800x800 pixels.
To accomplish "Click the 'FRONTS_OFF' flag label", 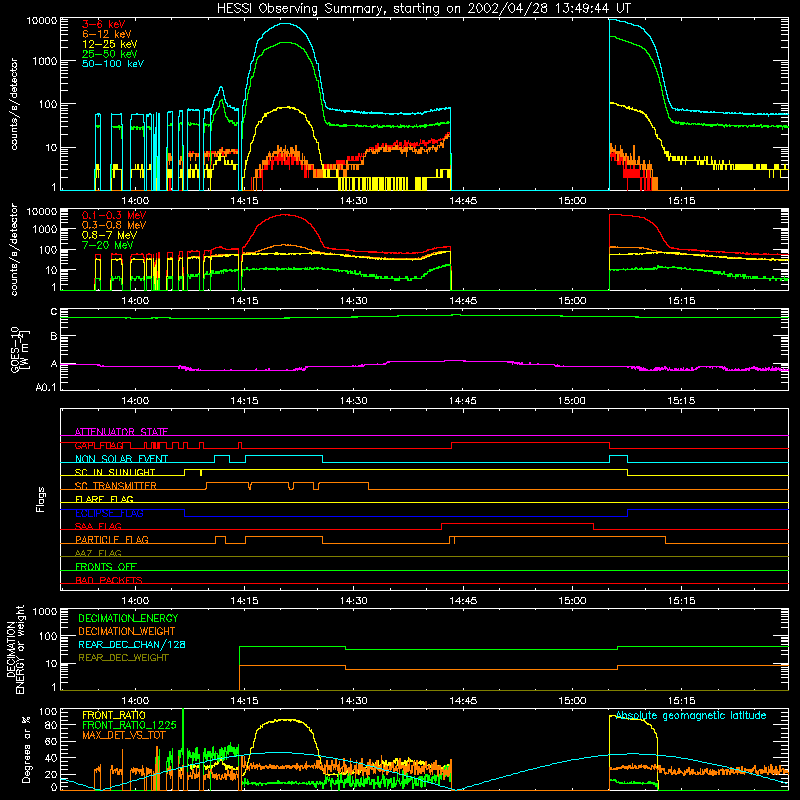I will (x=105, y=566).
